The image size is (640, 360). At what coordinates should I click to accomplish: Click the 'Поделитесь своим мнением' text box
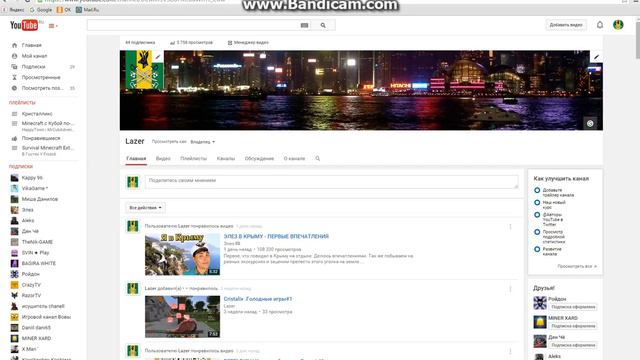pyautogui.click(x=331, y=182)
